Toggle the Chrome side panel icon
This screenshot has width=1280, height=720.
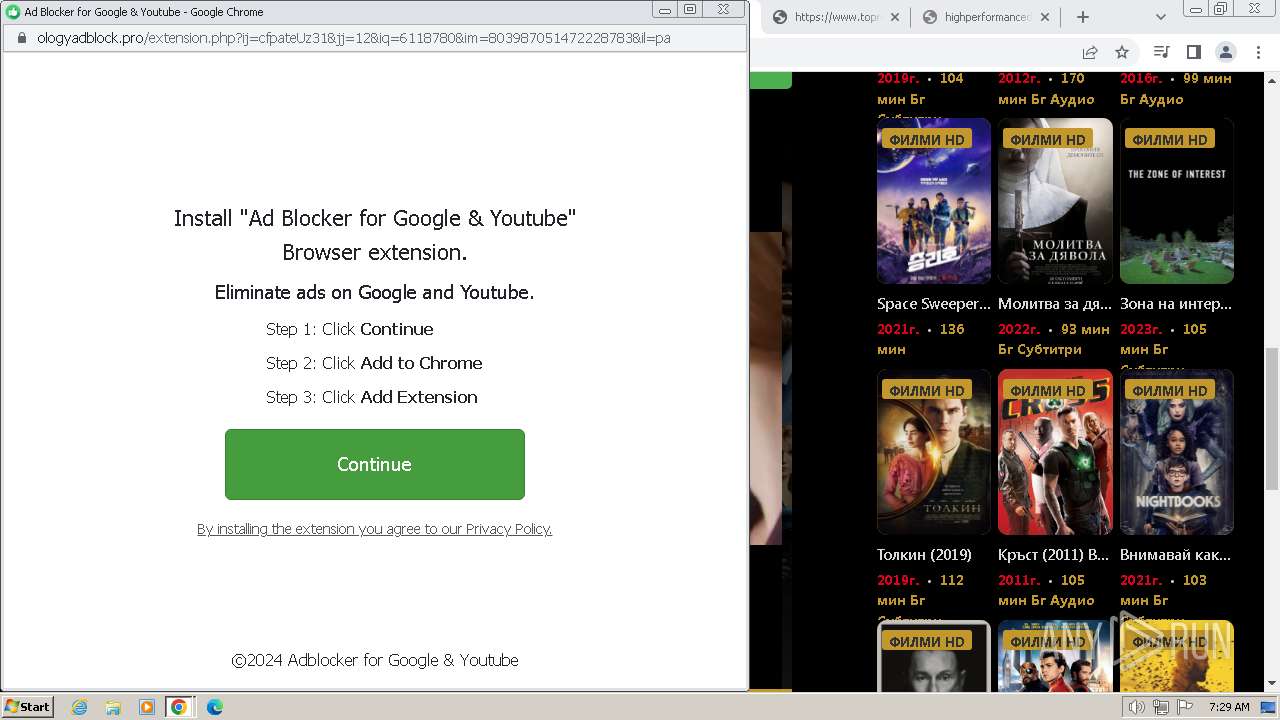tap(1193, 52)
